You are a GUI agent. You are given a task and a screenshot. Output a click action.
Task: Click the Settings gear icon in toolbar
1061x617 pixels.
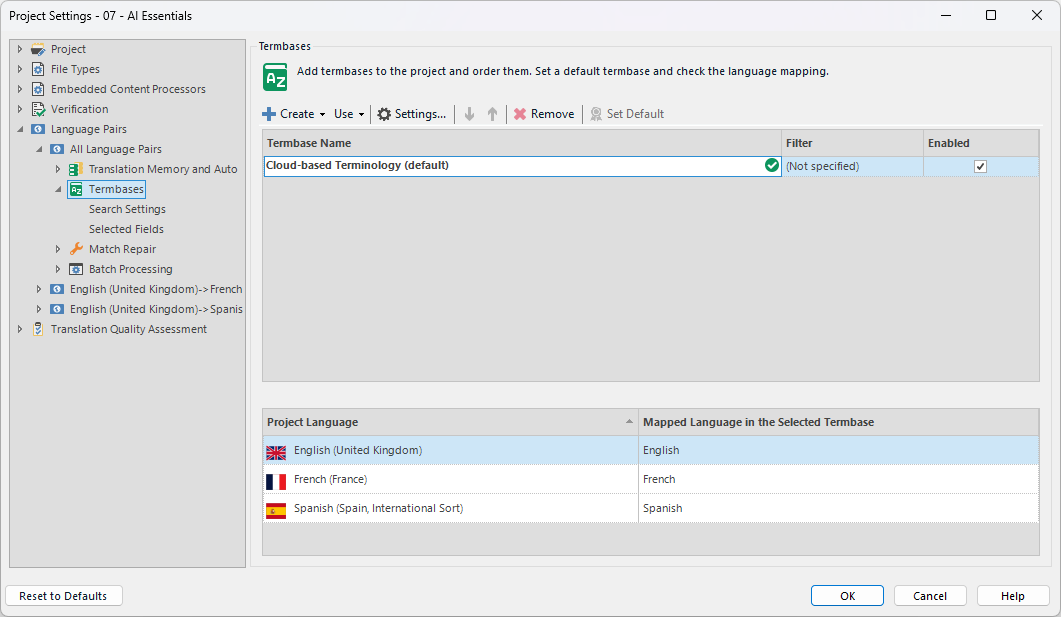tap(385, 113)
